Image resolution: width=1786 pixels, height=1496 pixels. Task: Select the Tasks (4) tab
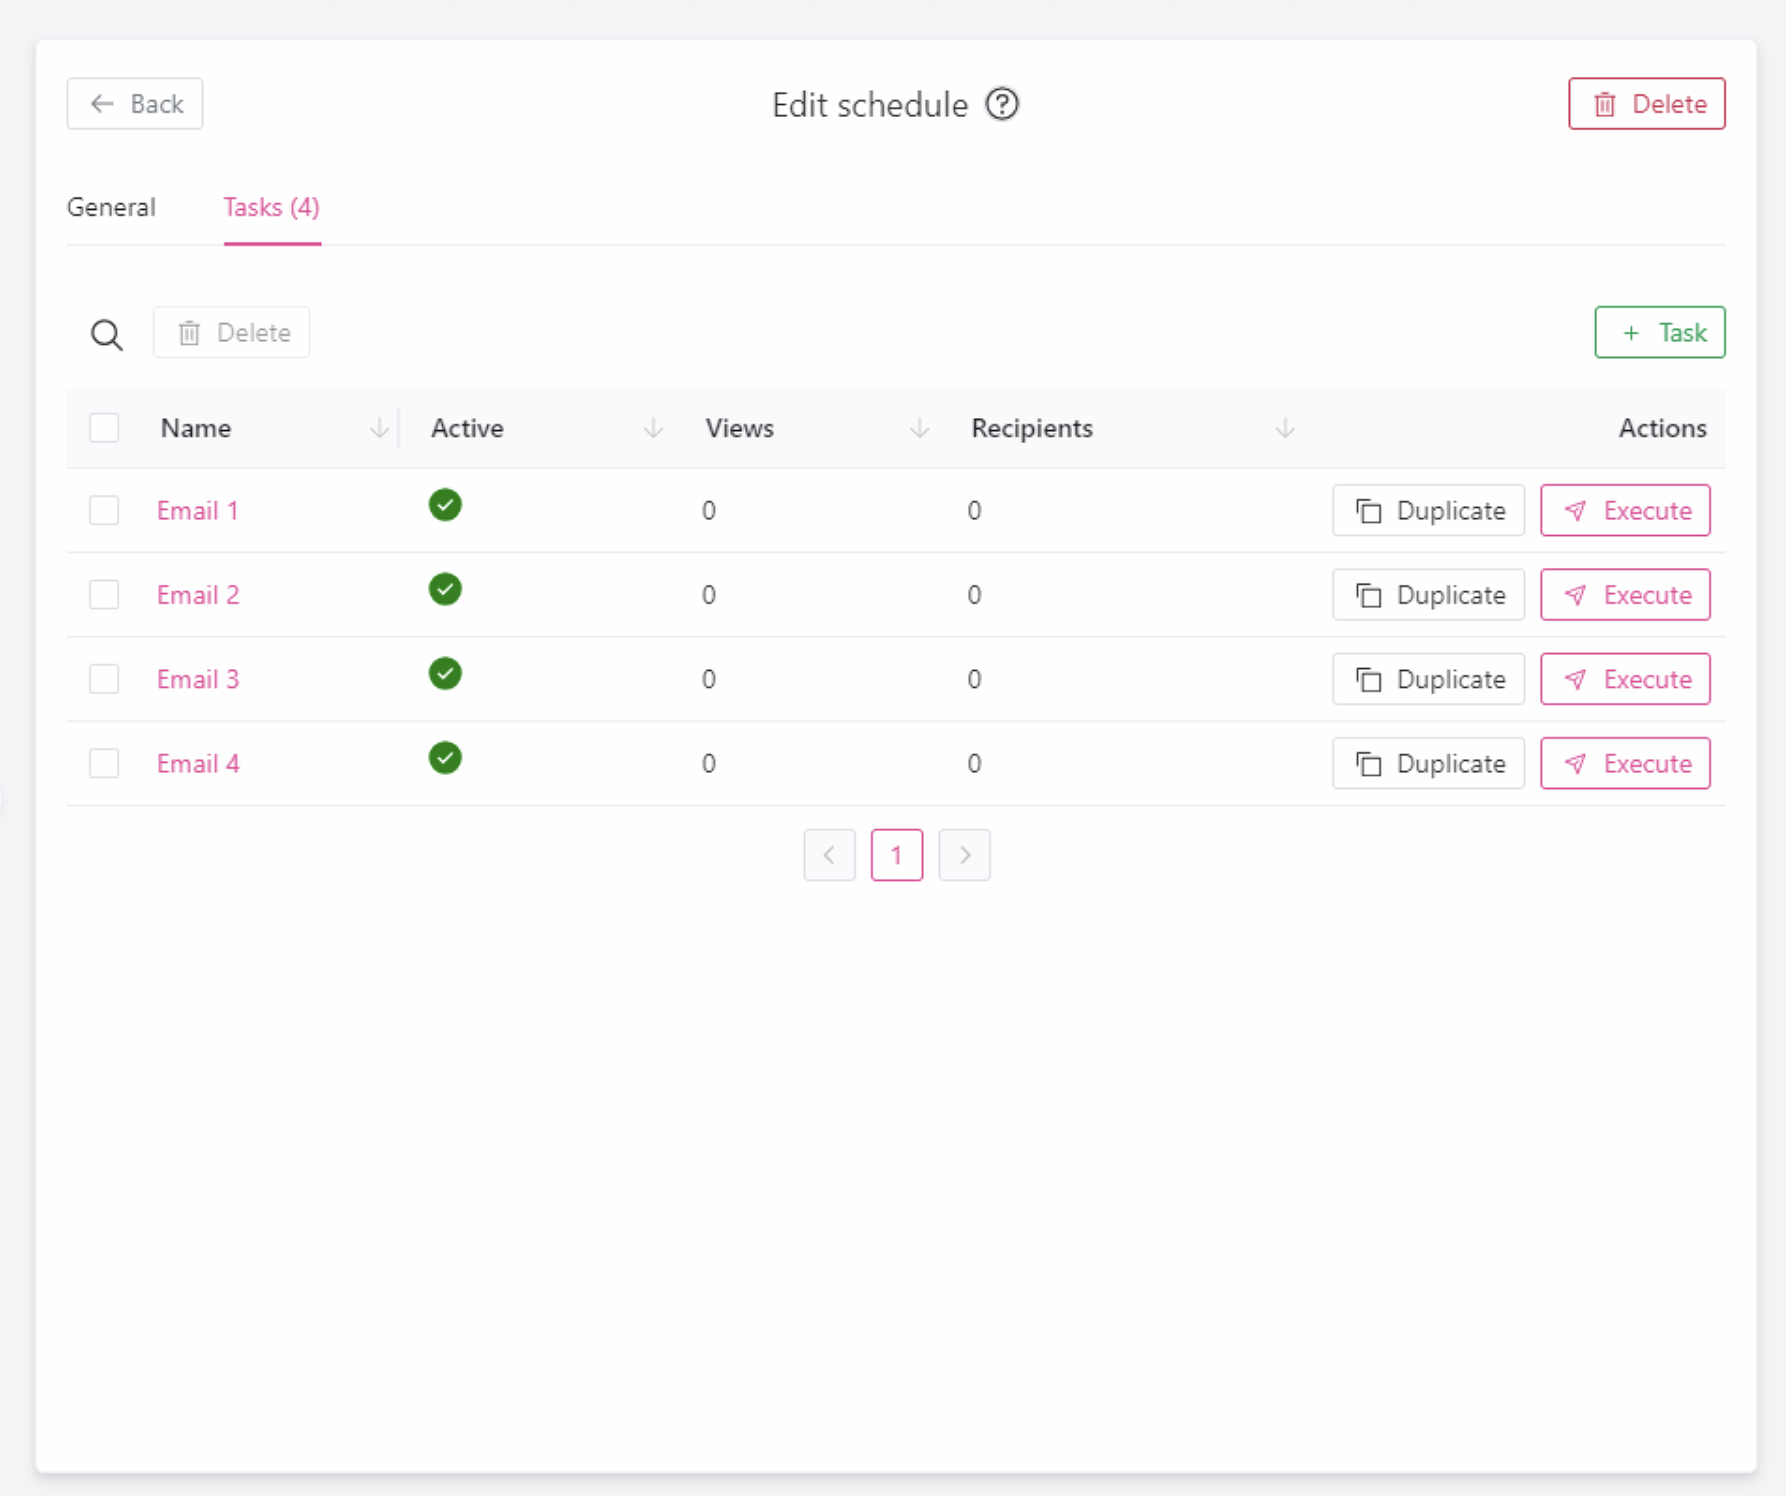271,208
